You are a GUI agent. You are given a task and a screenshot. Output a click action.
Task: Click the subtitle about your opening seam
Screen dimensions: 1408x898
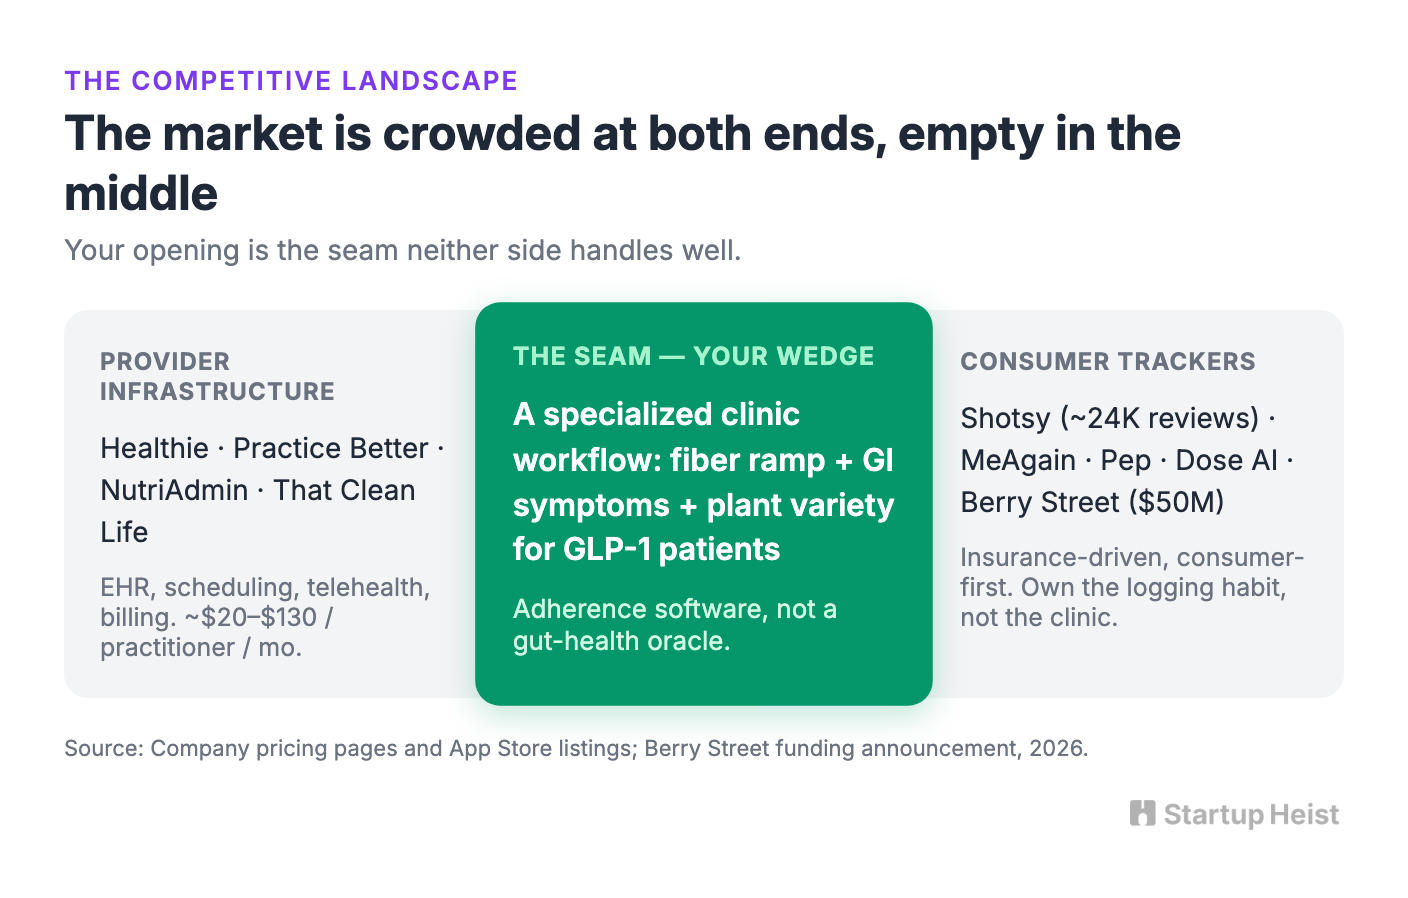tap(403, 250)
